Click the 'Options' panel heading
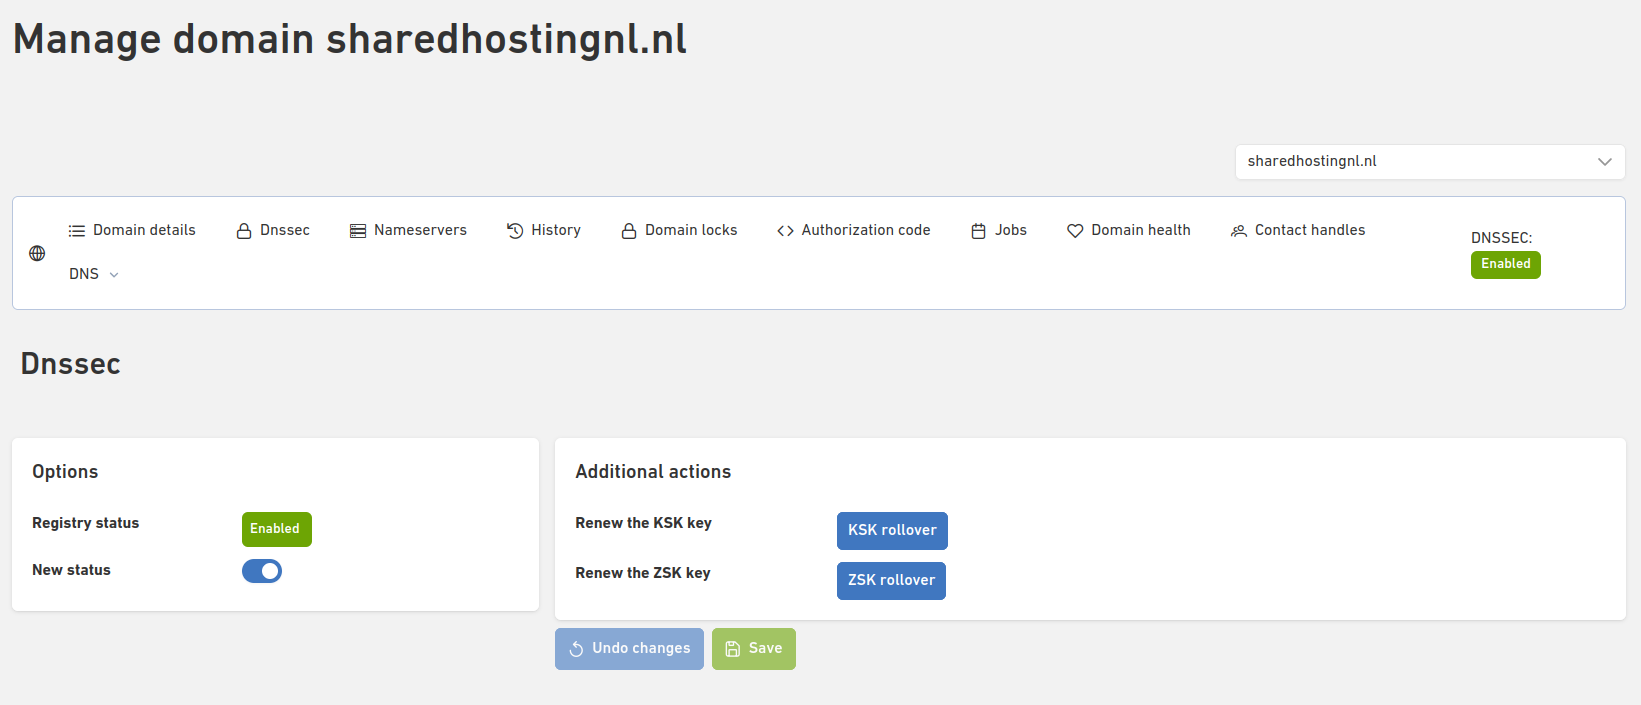This screenshot has width=1641, height=705. pos(65,472)
